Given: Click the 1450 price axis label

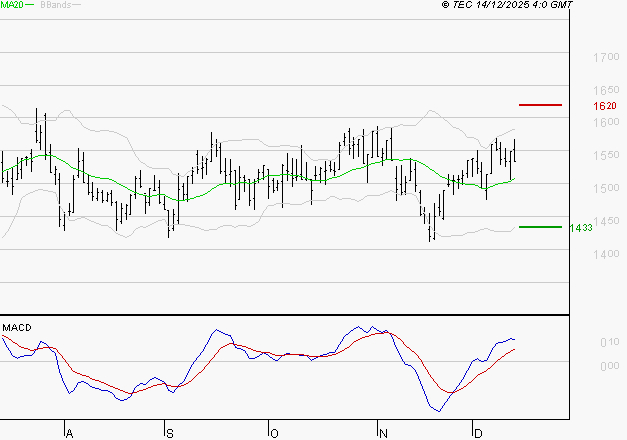Looking at the screenshot, I should [x=606, y=221].
